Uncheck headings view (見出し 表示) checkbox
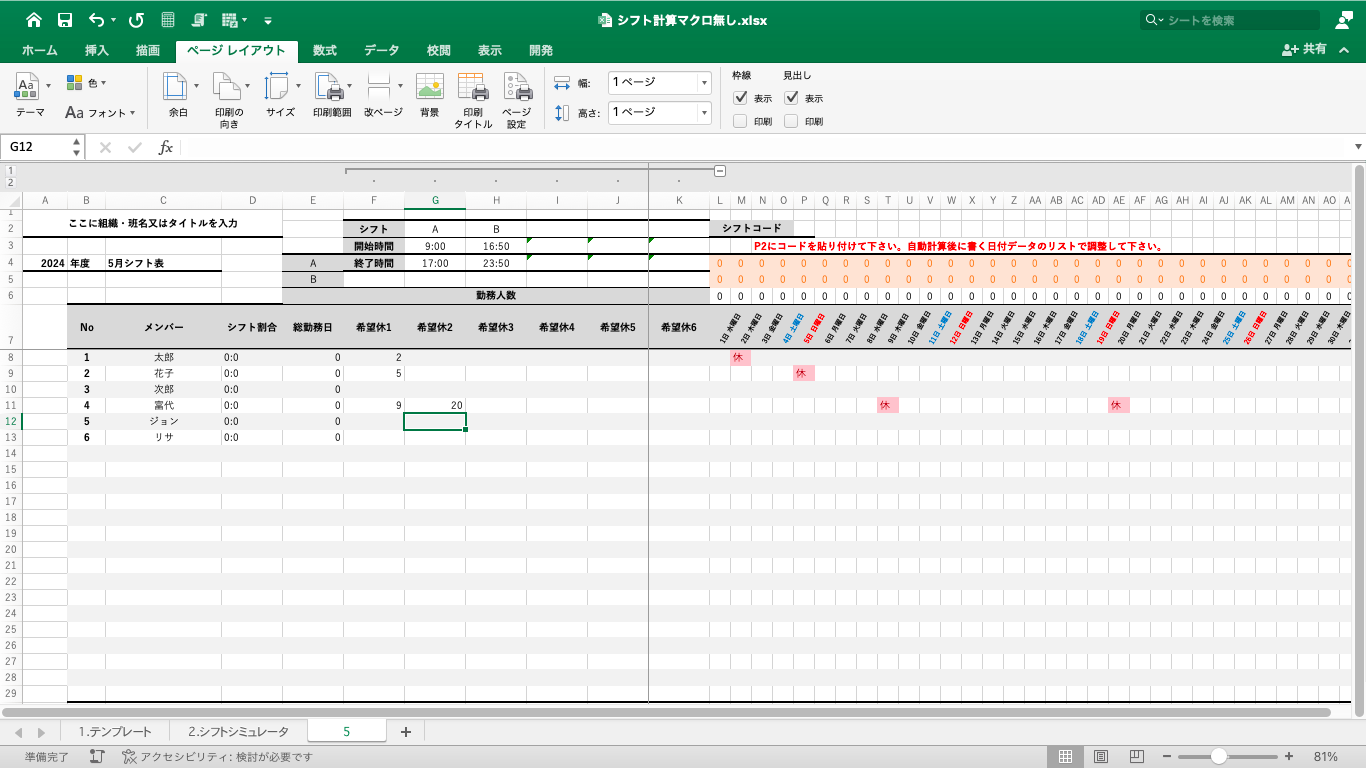This screenshot has height=768, width=1366. click(x=791, y=98)
